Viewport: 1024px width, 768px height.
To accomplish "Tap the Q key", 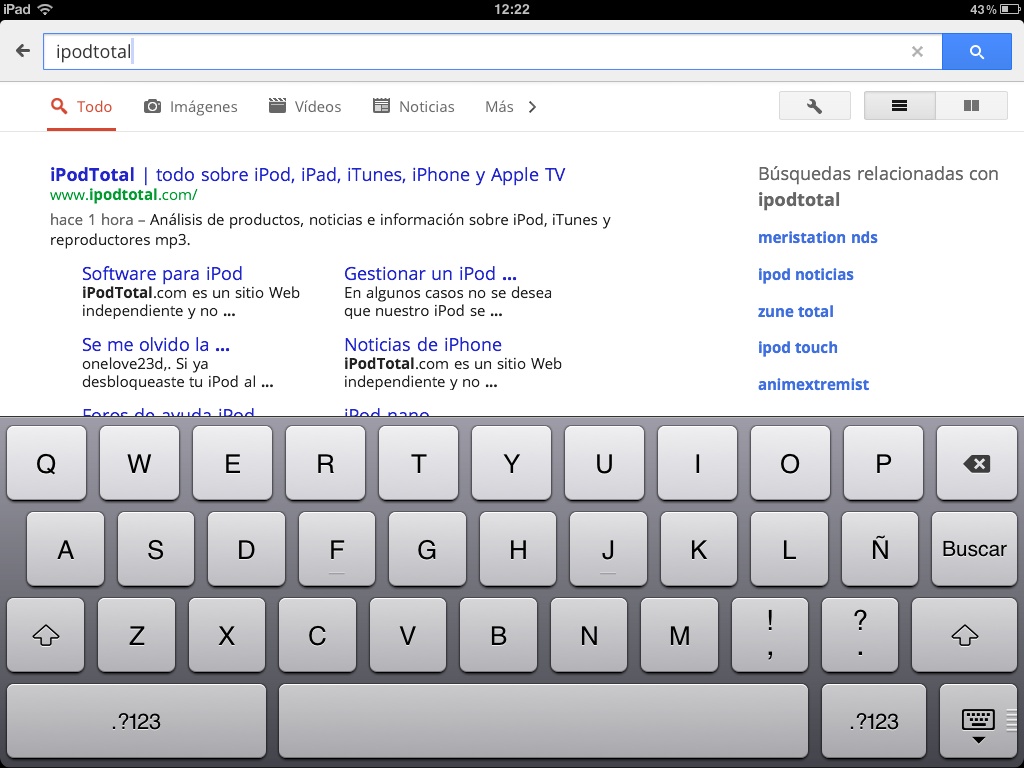I will (x=46, y=463).
